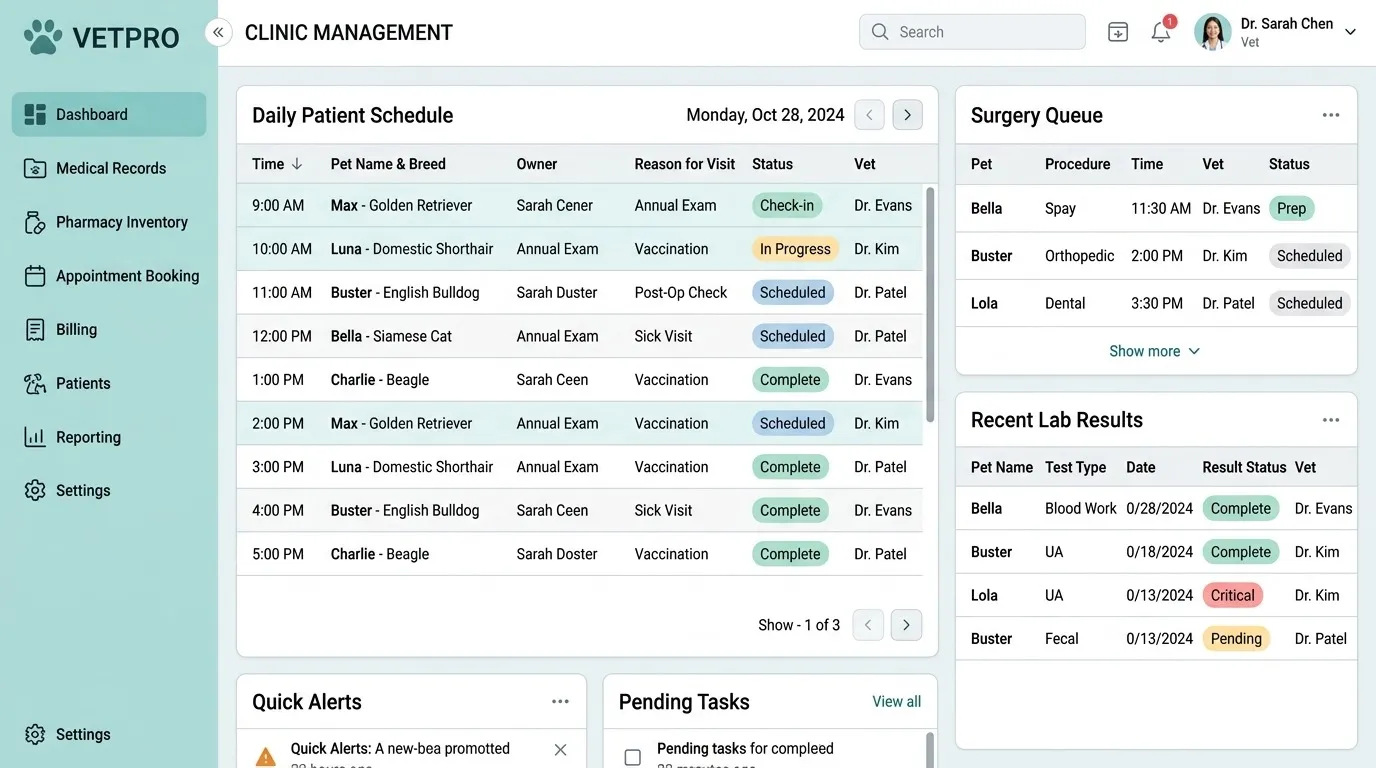
Task: Click Prep status for Bella surgery
Action: (x=1291, y=208)
